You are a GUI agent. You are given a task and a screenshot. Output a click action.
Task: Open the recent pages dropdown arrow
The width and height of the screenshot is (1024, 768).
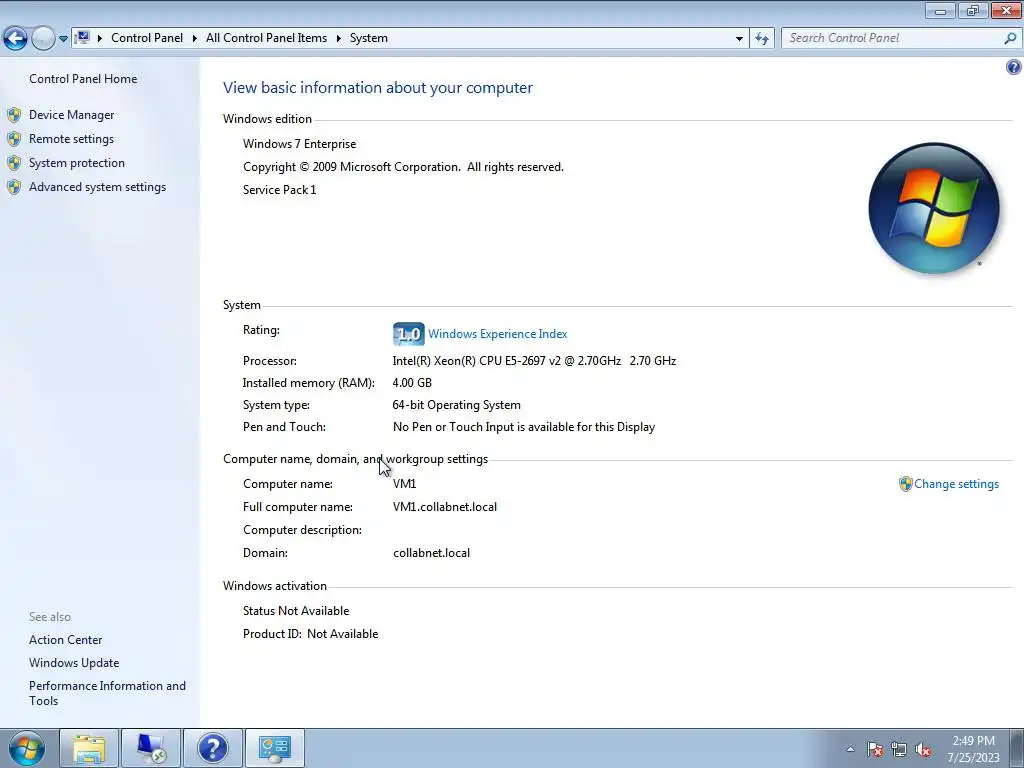coord(63,39)
